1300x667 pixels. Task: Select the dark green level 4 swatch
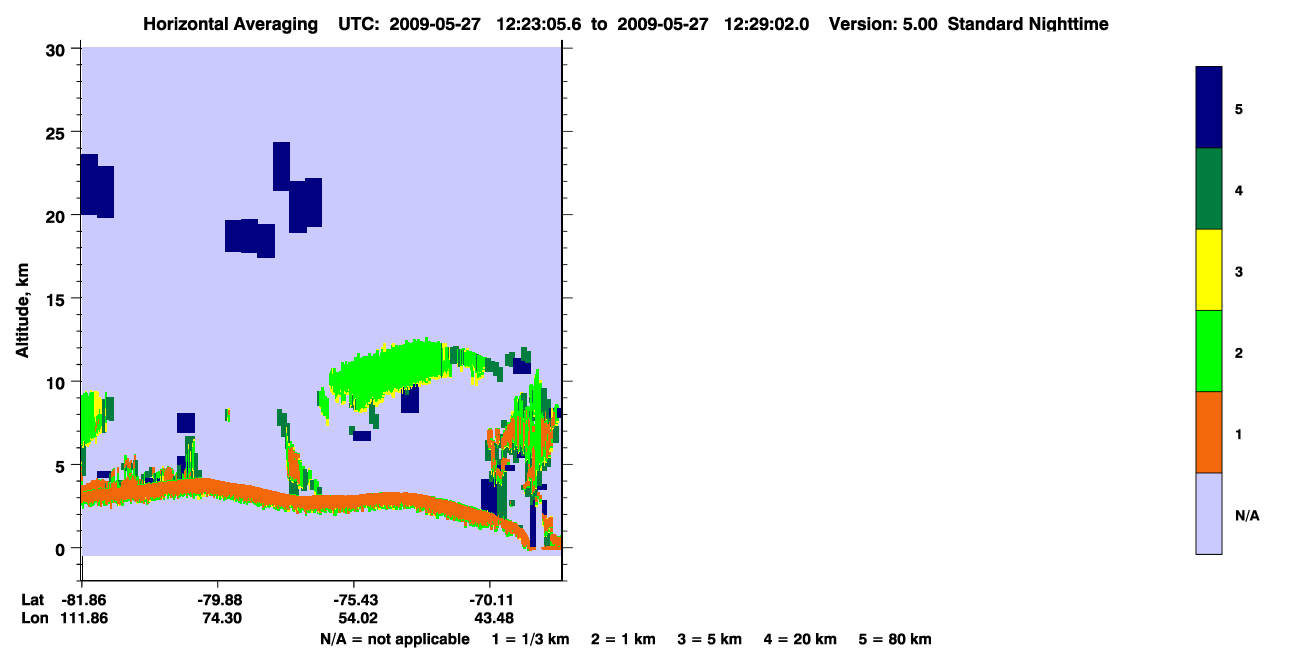click(1209, 189)
